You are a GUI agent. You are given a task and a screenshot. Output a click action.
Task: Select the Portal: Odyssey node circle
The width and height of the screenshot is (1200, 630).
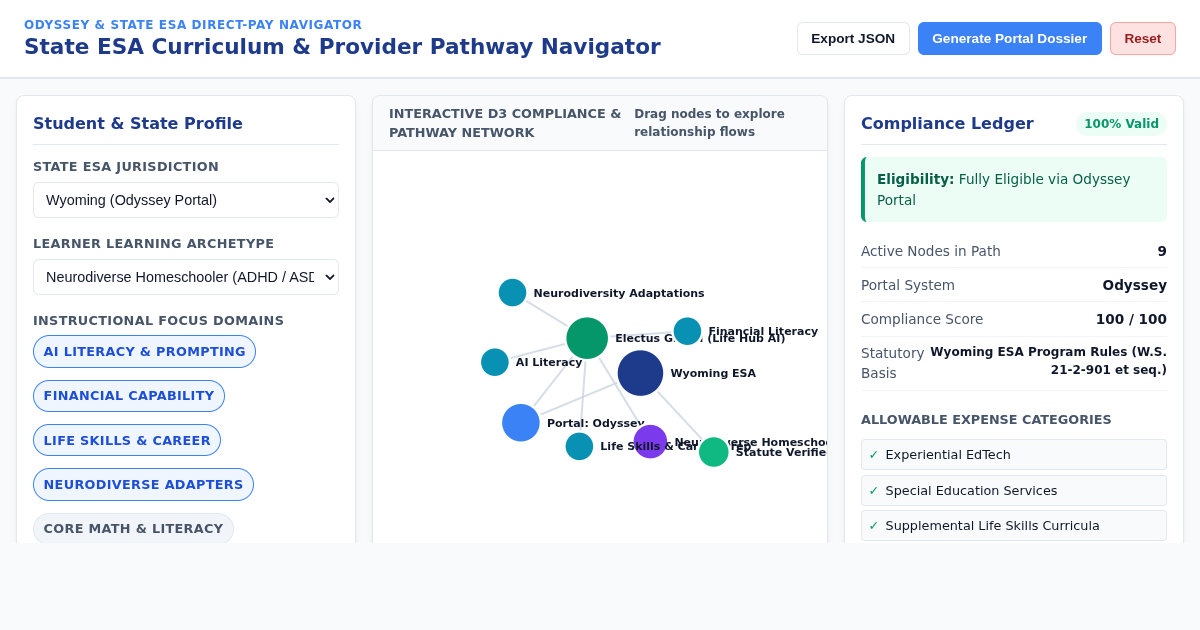(x=521, y=423)
